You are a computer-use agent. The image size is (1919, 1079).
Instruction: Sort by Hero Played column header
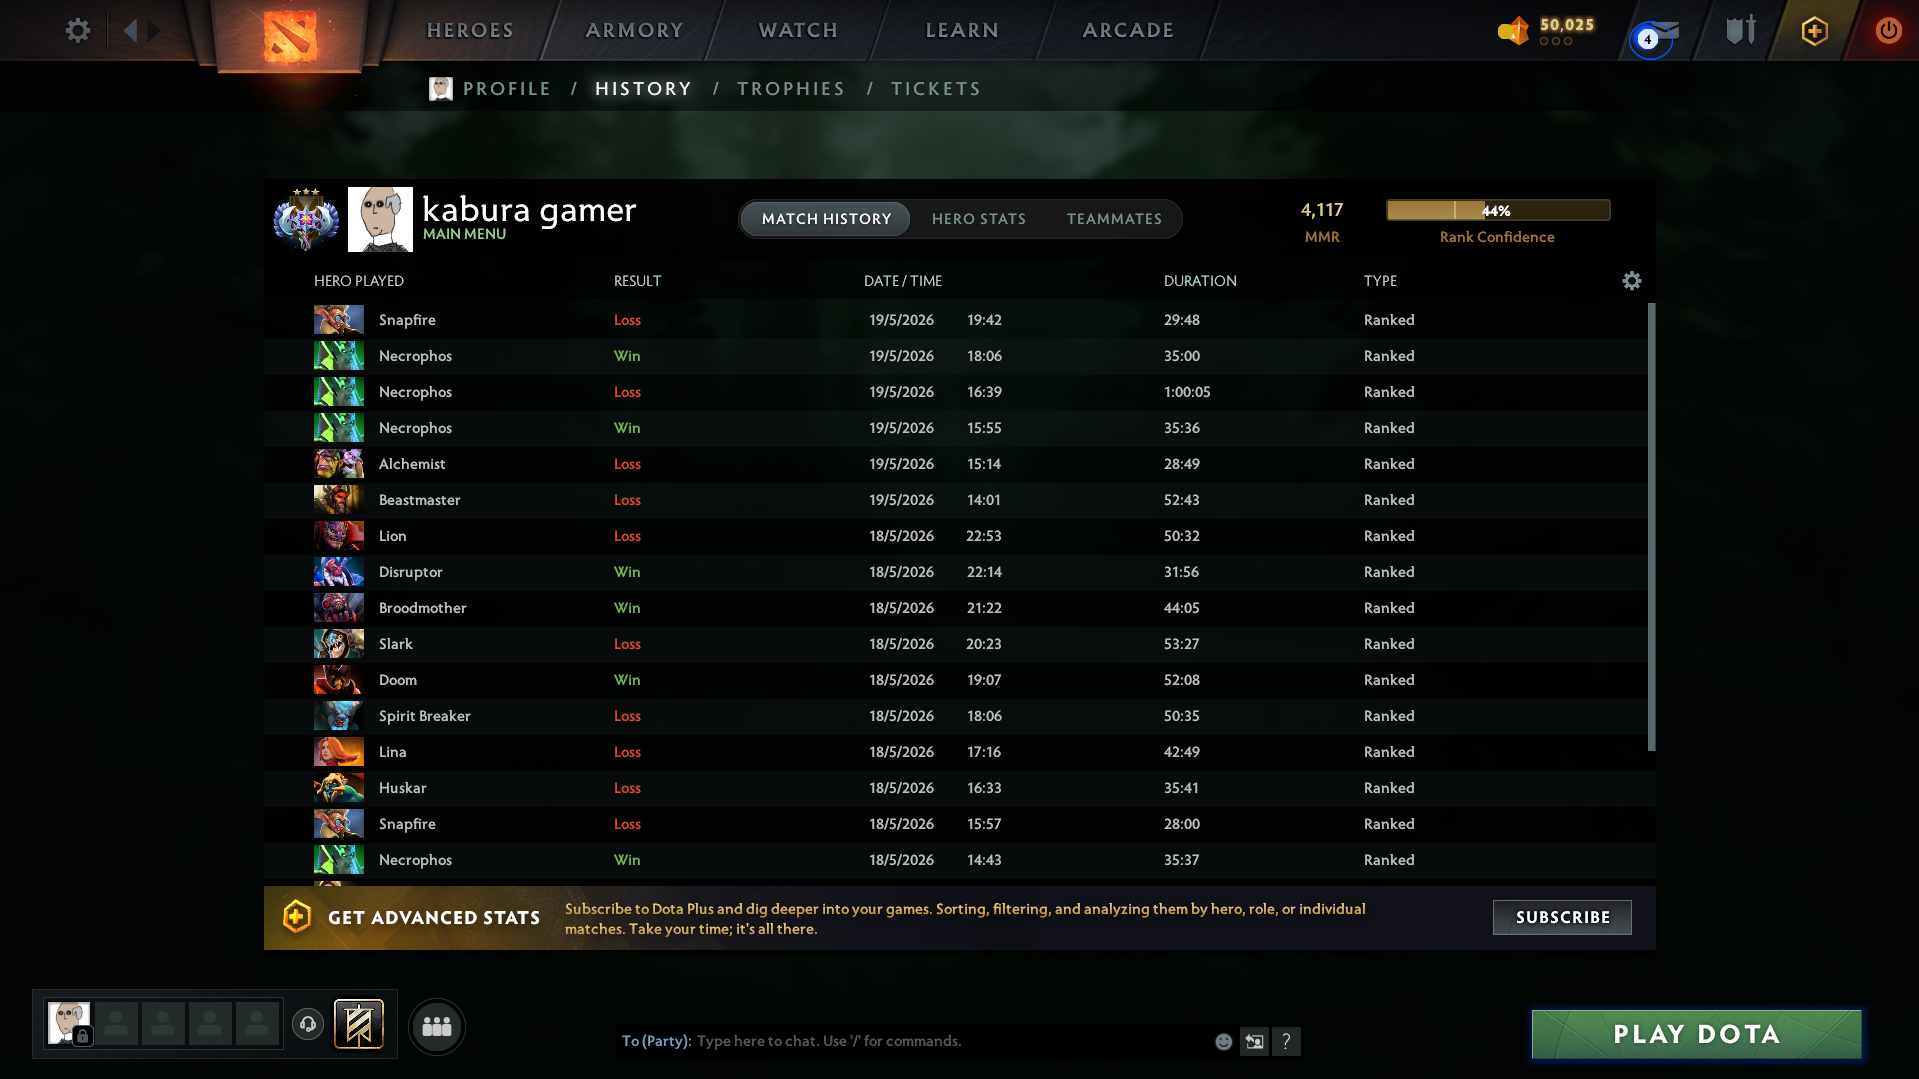[359, 281]
